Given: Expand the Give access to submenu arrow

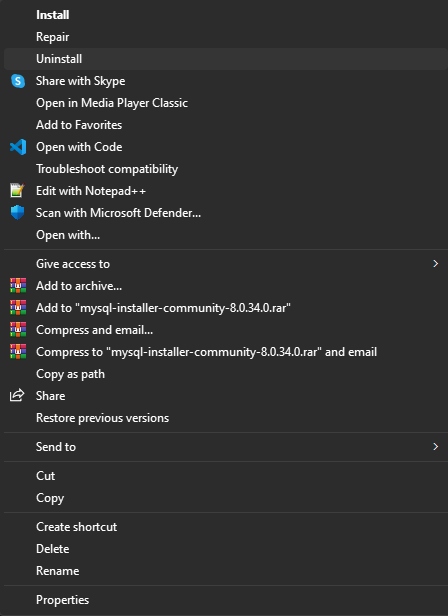Looking at the screenshot, I should point(435,264).
